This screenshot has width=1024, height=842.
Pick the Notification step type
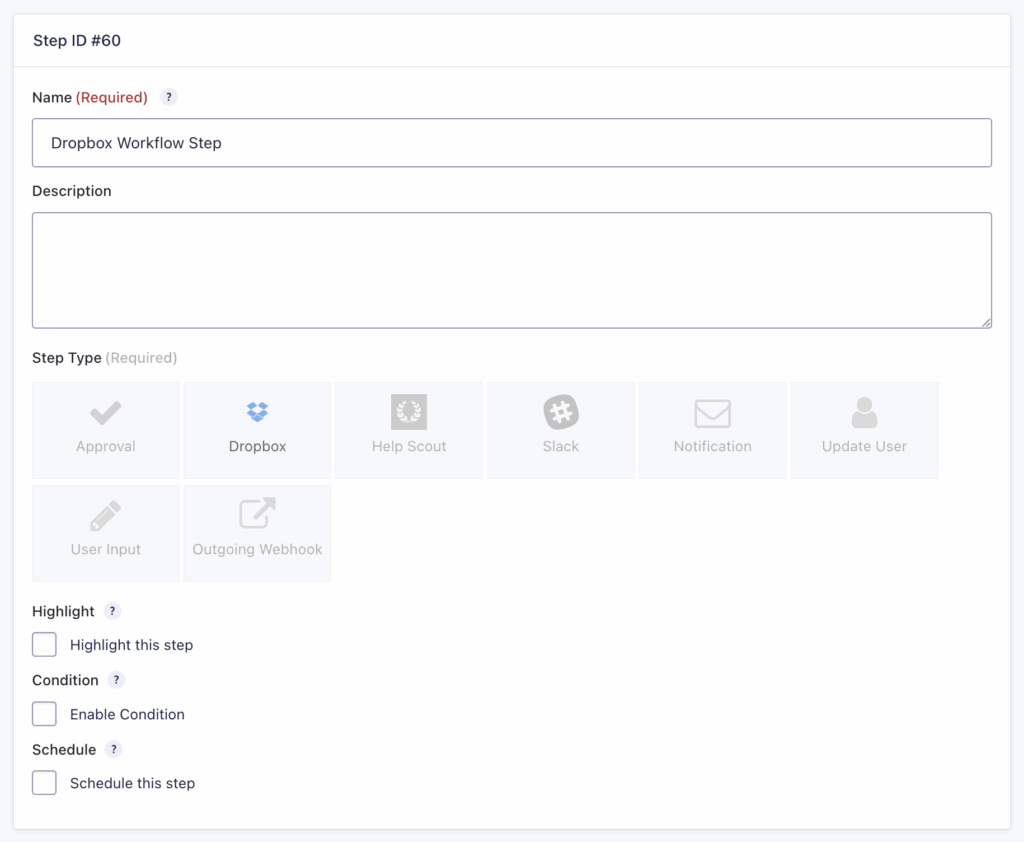pos(712,429)
